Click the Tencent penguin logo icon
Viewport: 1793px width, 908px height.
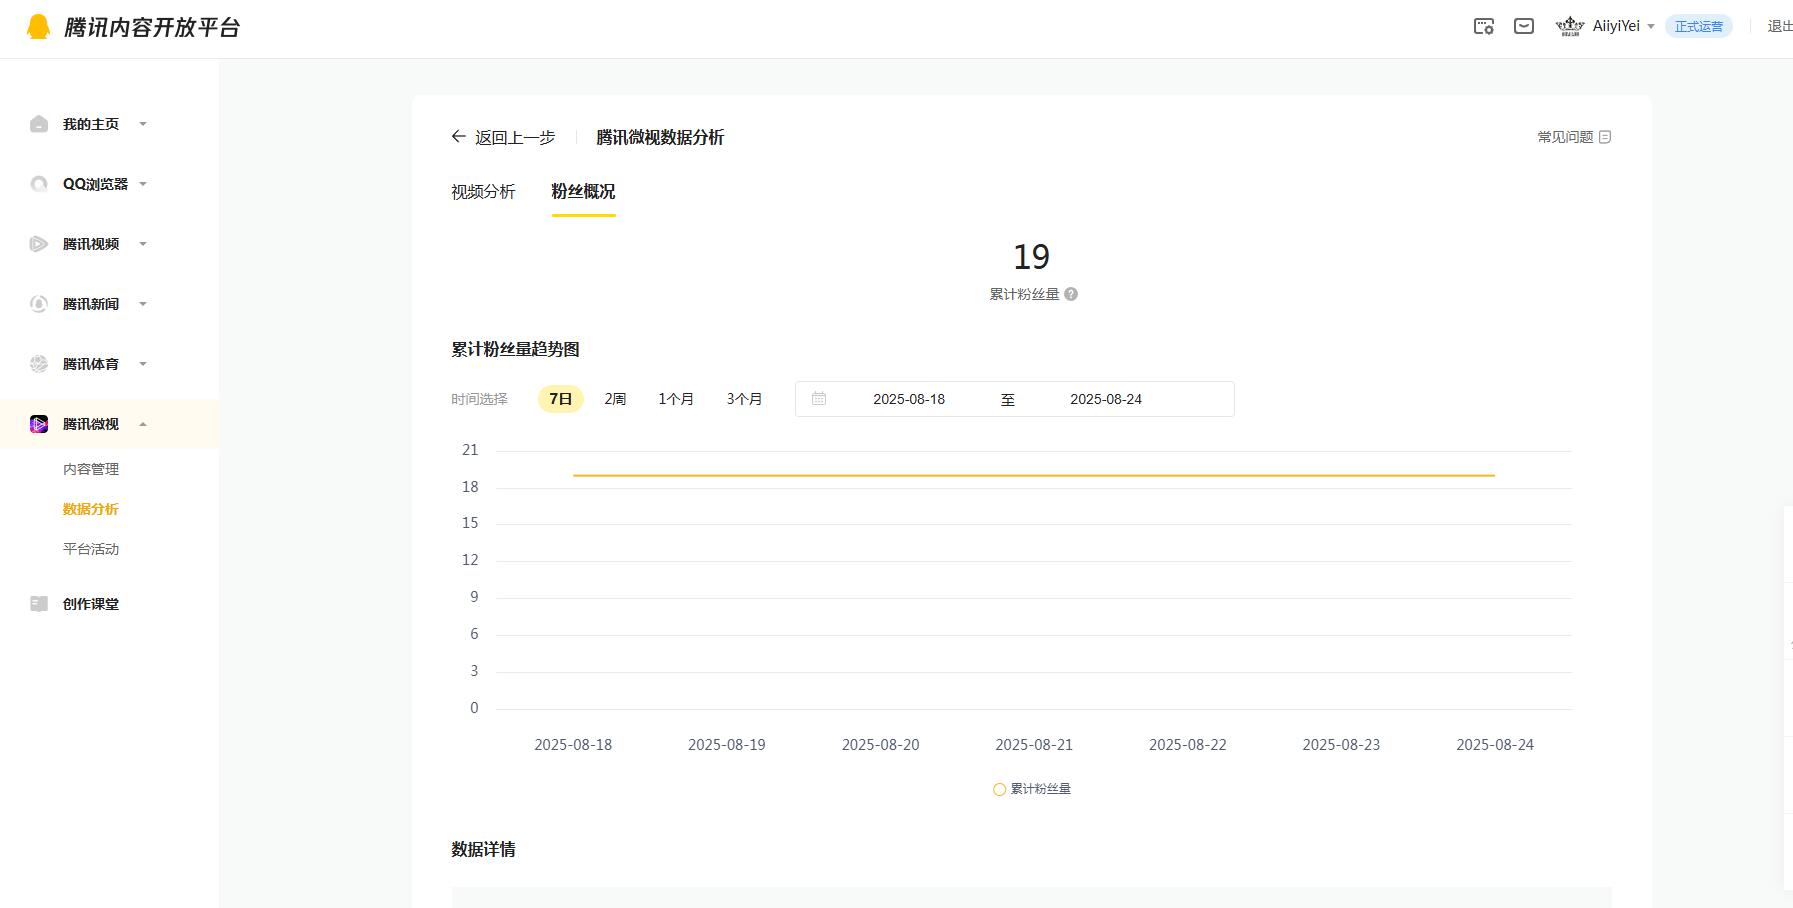[x=38, y=27]
